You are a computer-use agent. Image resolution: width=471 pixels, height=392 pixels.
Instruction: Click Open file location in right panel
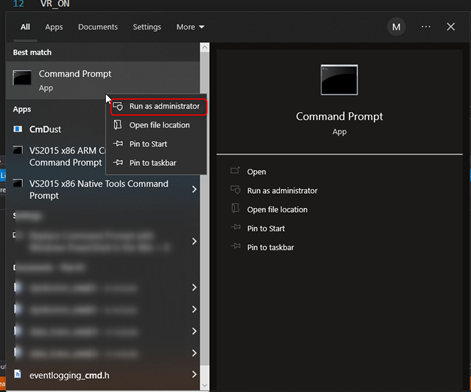277,210
